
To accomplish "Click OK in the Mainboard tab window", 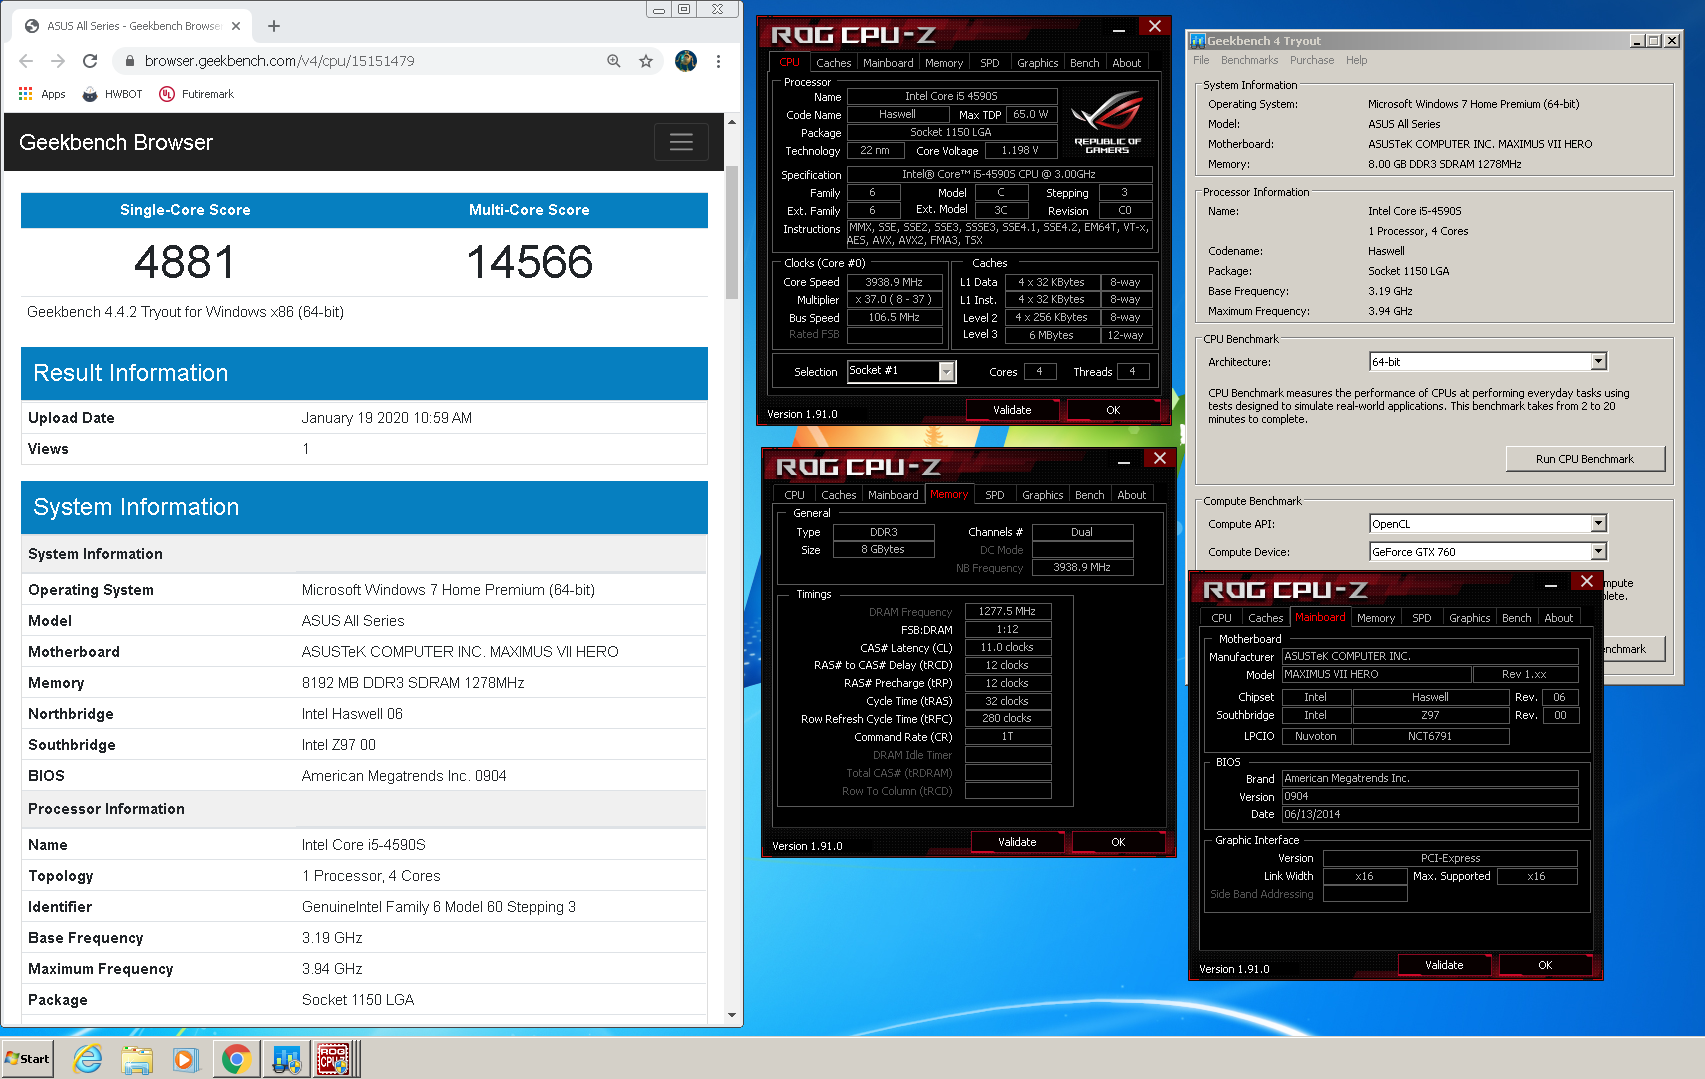I will coord(1545,965).
